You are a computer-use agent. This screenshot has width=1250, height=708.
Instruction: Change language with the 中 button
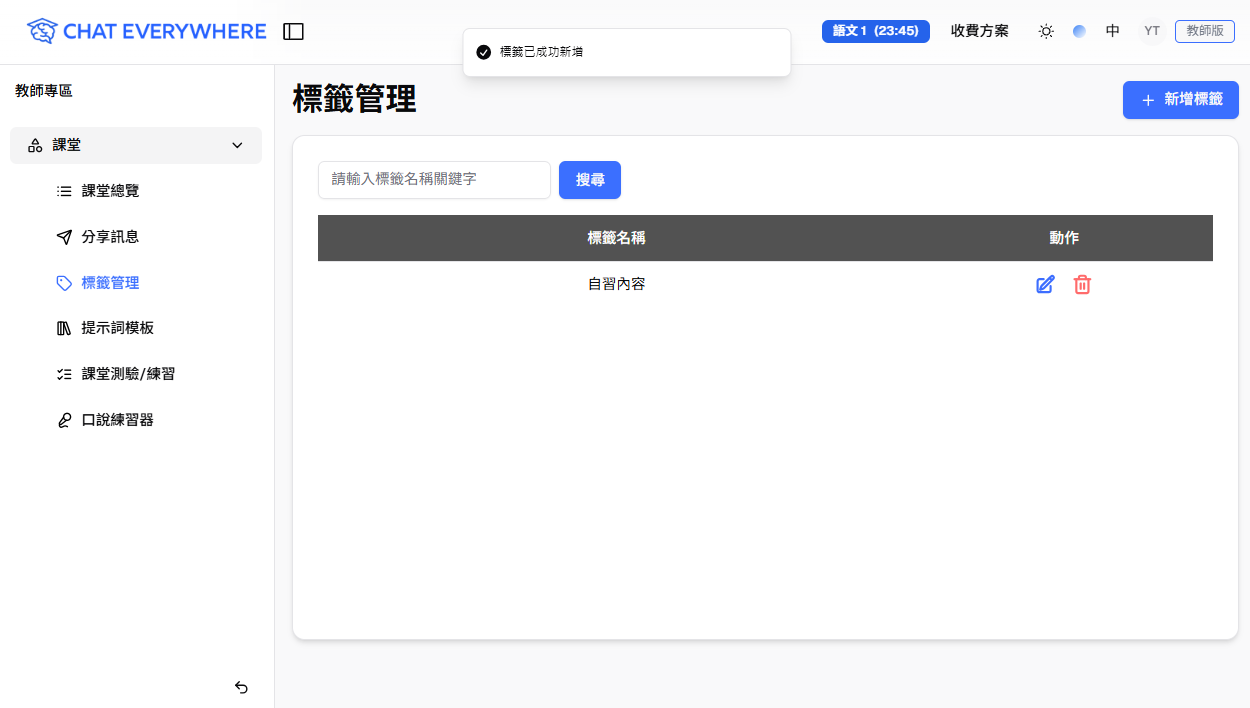(1113, 31)
